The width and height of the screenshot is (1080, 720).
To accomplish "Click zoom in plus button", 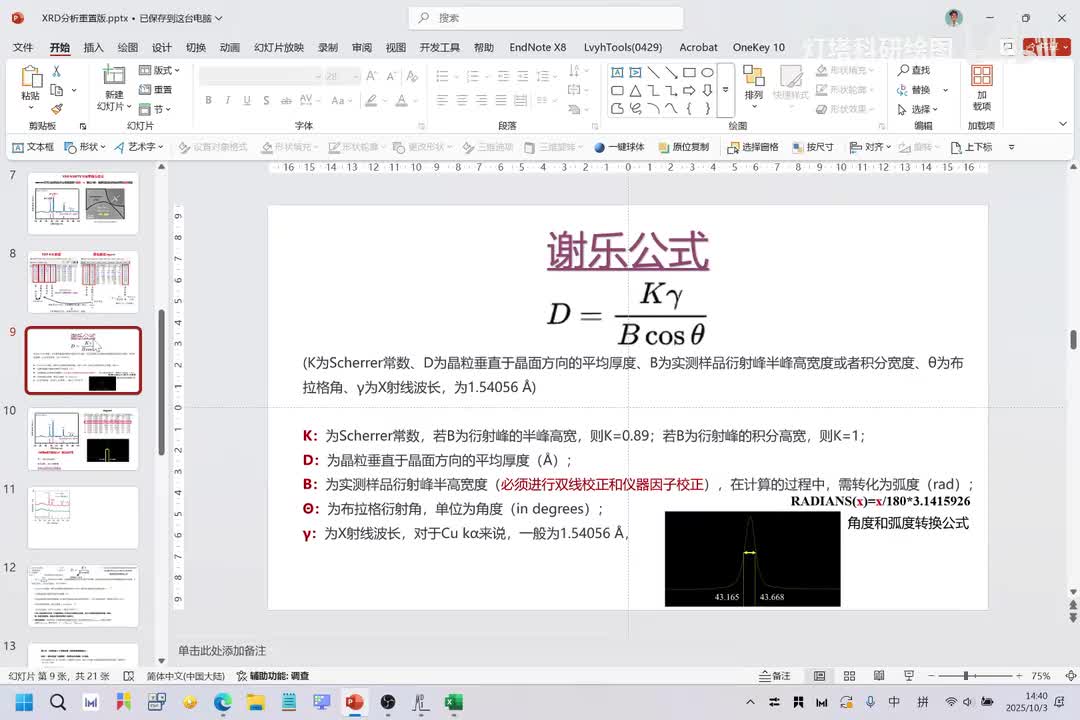I will (1019, 676).
